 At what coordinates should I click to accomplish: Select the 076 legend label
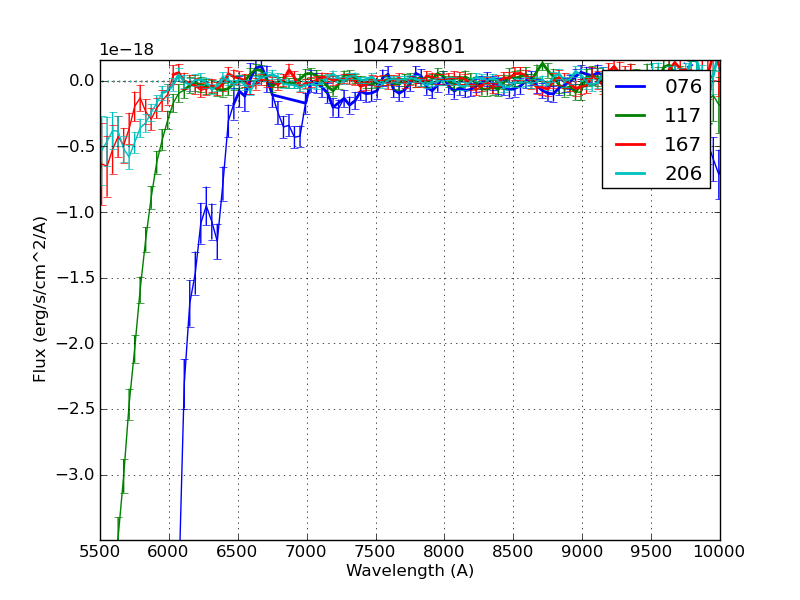pyautogui.click(x=683, y=87)
